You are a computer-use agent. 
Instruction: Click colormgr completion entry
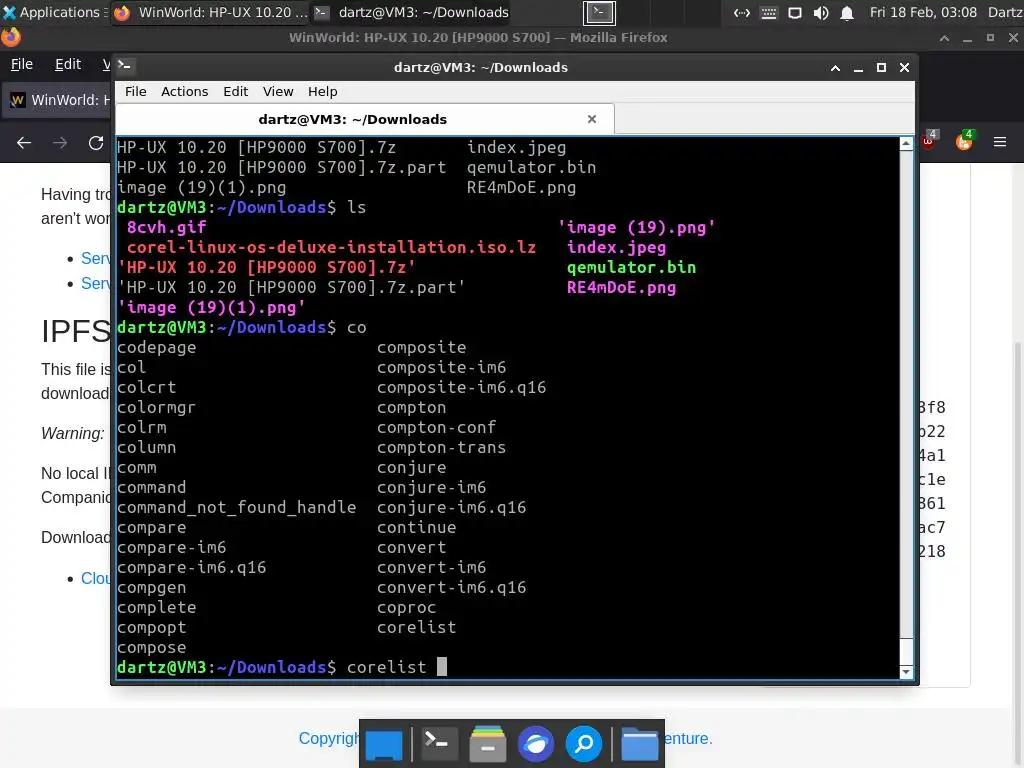[156, 408]
